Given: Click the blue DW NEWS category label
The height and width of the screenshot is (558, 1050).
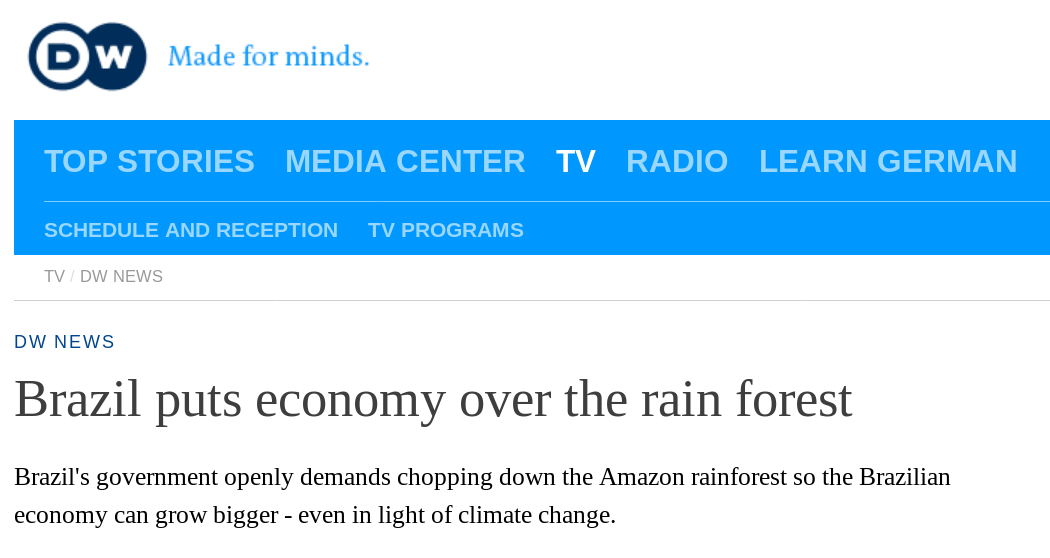Looking at the screenshot, I should coord(65,342).
